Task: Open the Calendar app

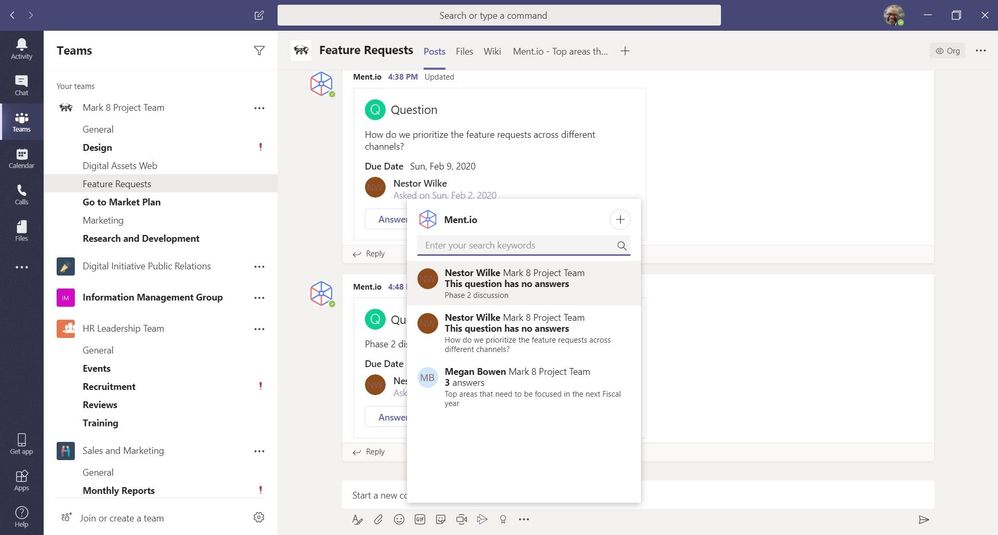Action: 22,158
